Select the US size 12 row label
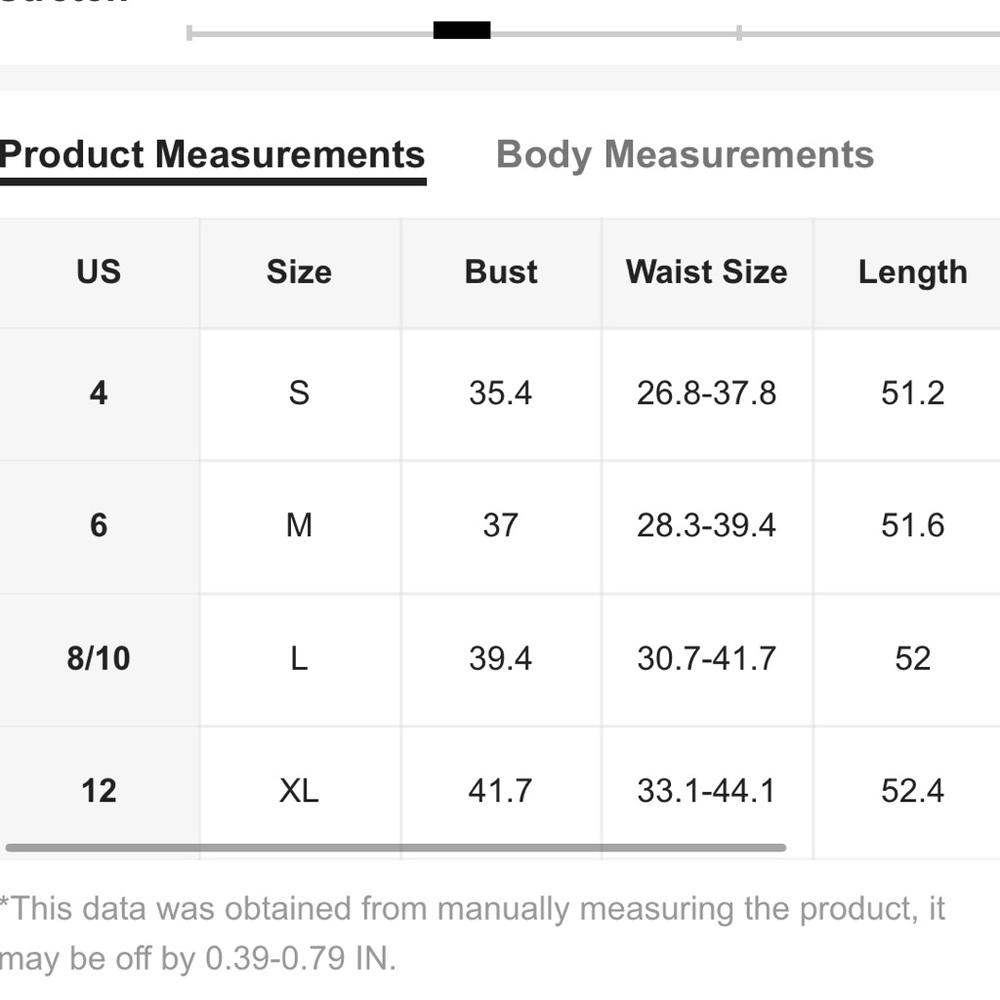The image size is (1000, 1000). [x=99, y=792]
